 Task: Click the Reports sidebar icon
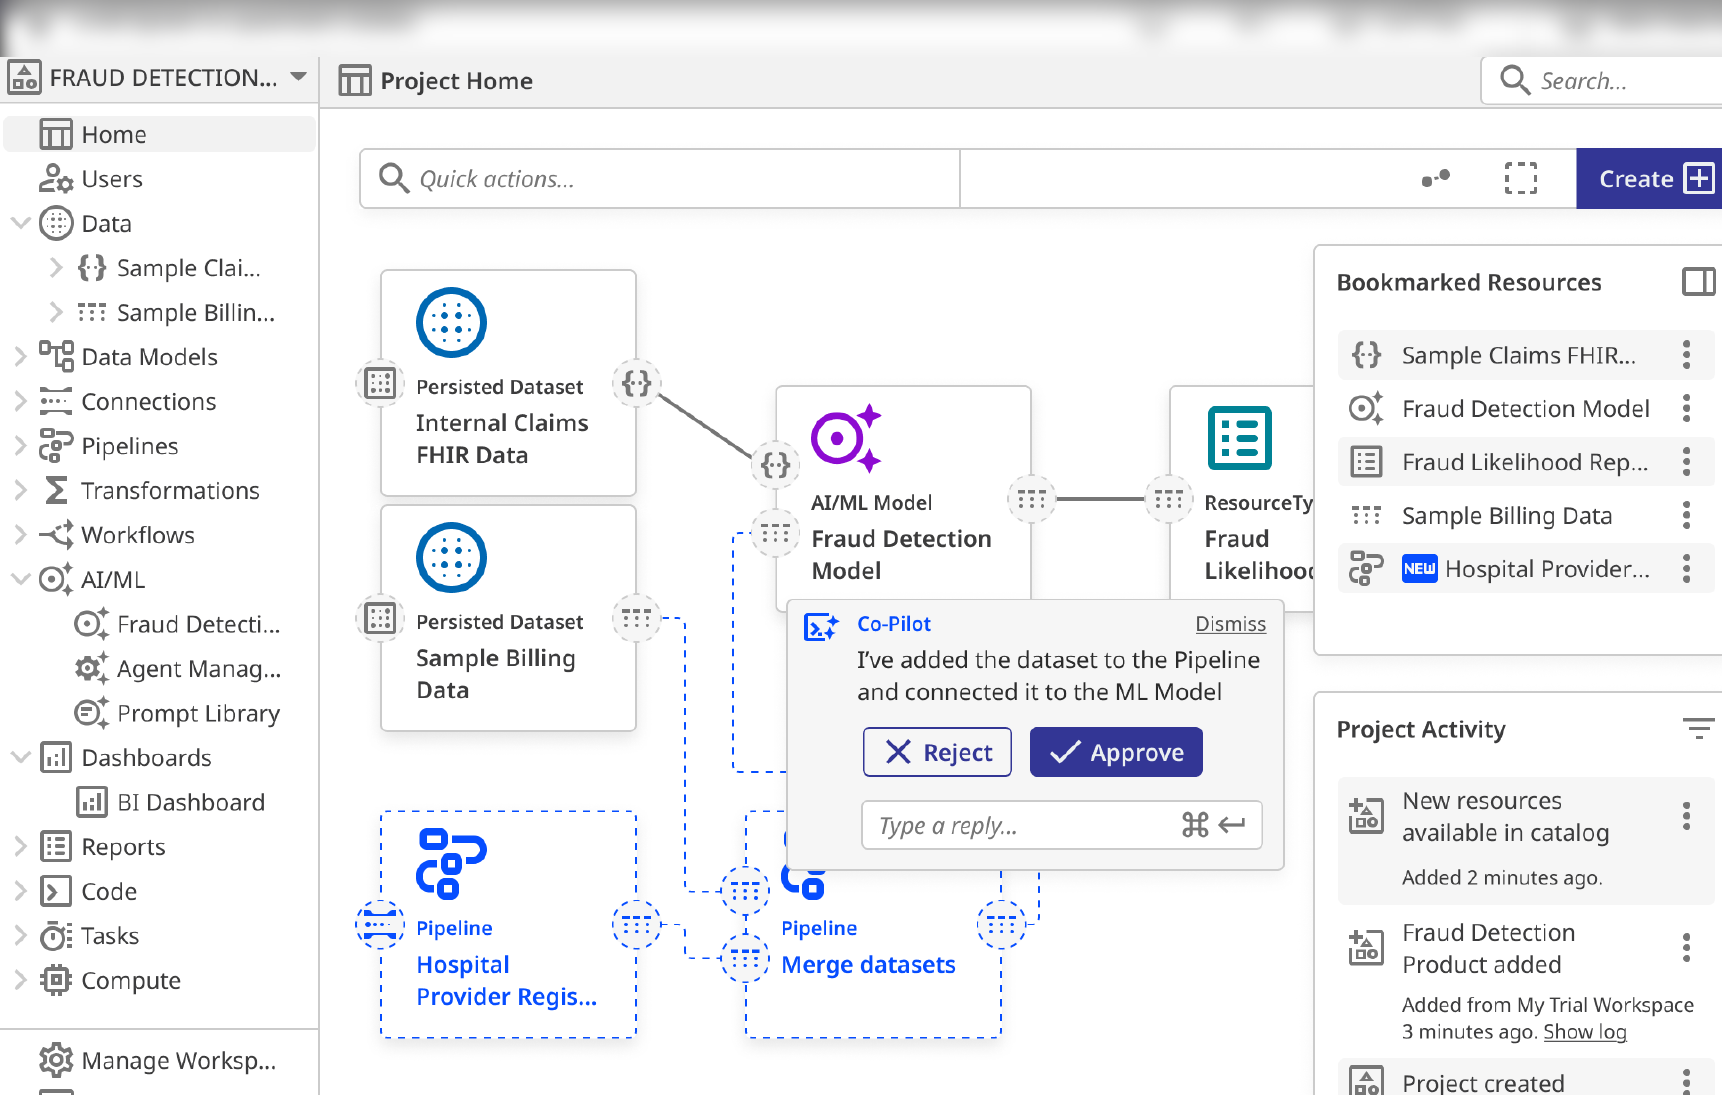point(56,846)
